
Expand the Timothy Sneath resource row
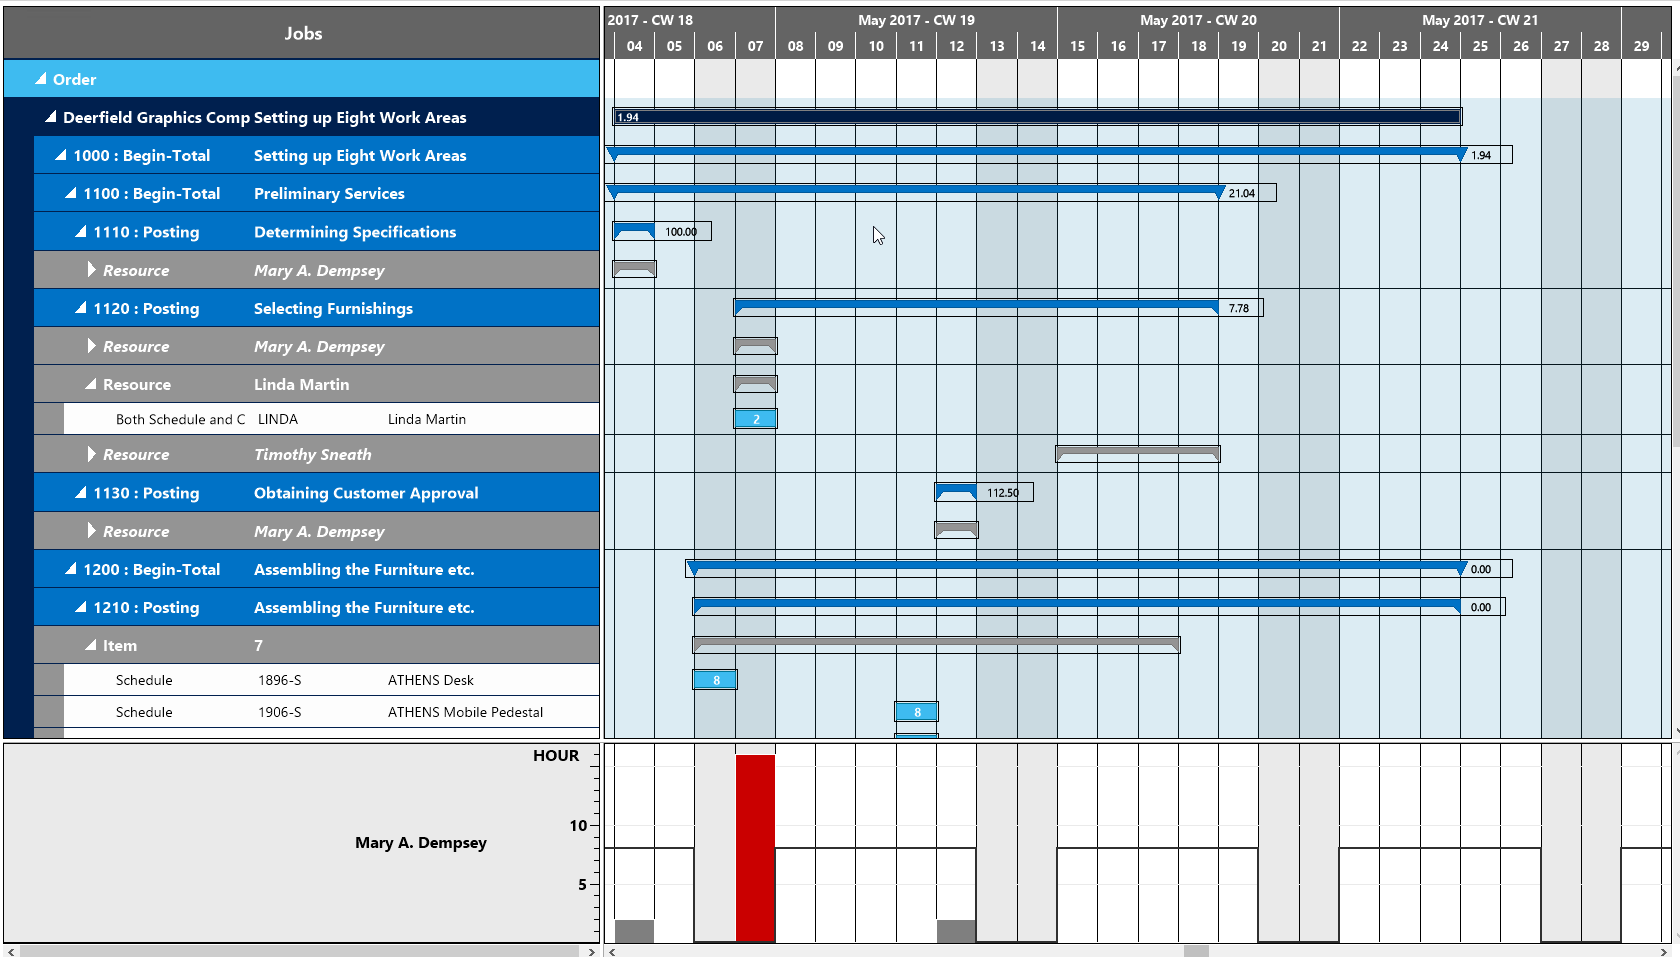coord(90,454)
